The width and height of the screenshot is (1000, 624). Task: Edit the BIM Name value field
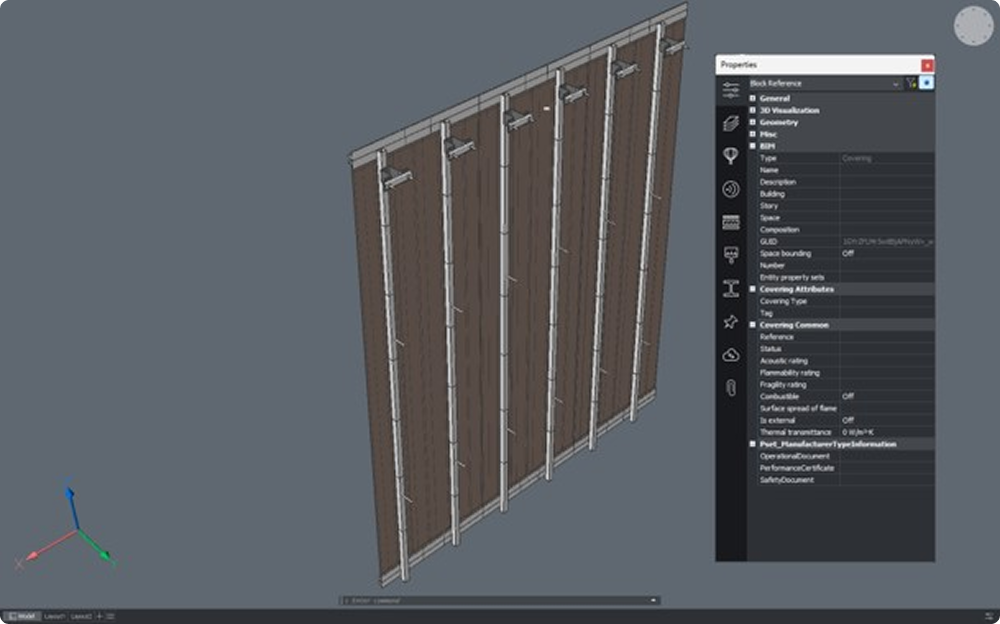(x=887, y=170)
